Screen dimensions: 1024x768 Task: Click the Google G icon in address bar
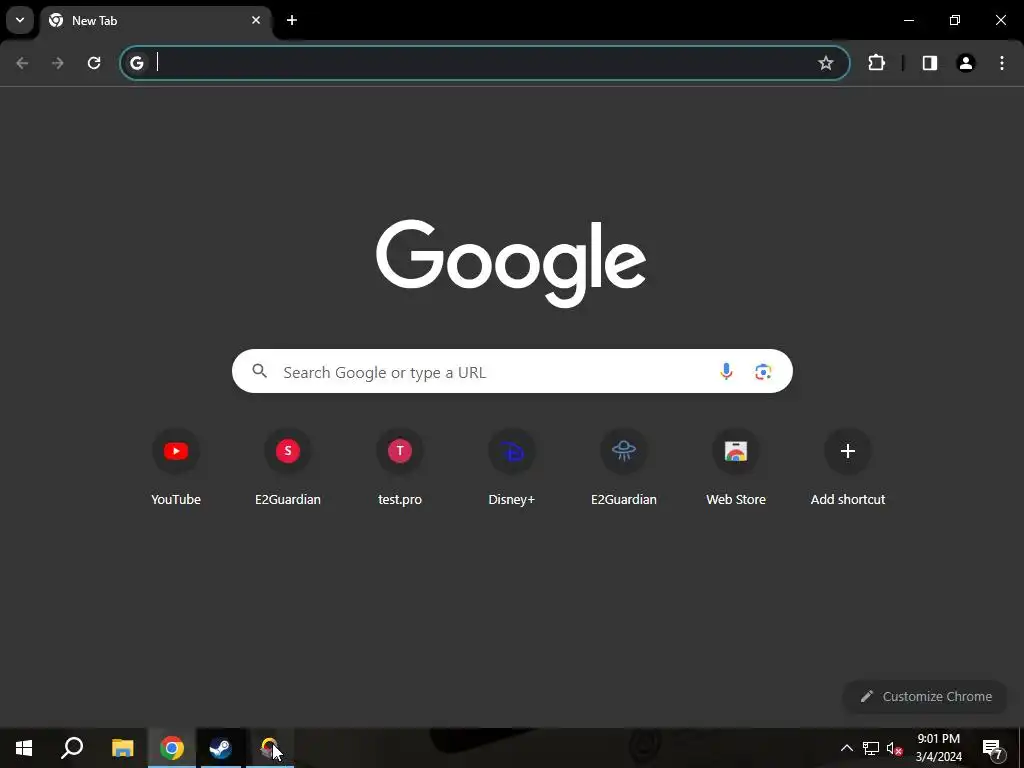[x=136, y=63]
